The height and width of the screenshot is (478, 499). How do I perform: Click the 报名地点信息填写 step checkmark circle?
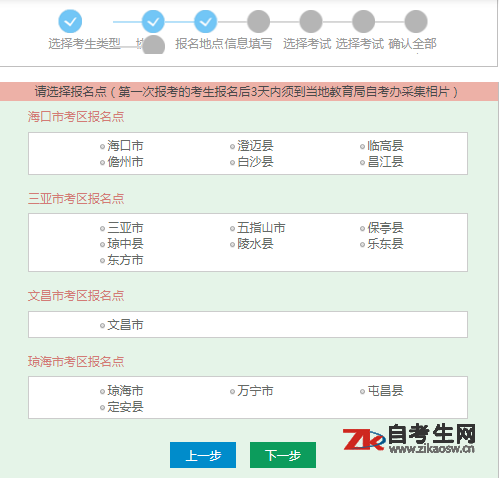pyautogui.click(x=206, y=22)
